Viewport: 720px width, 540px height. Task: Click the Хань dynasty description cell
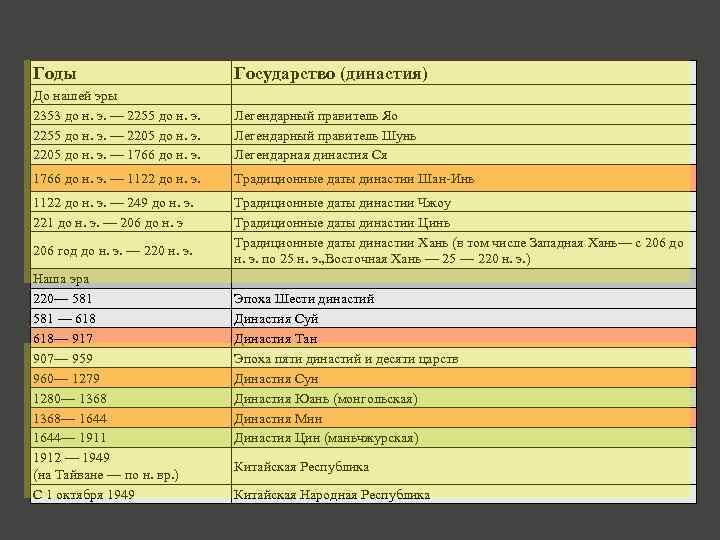click(x=464, y=250)
